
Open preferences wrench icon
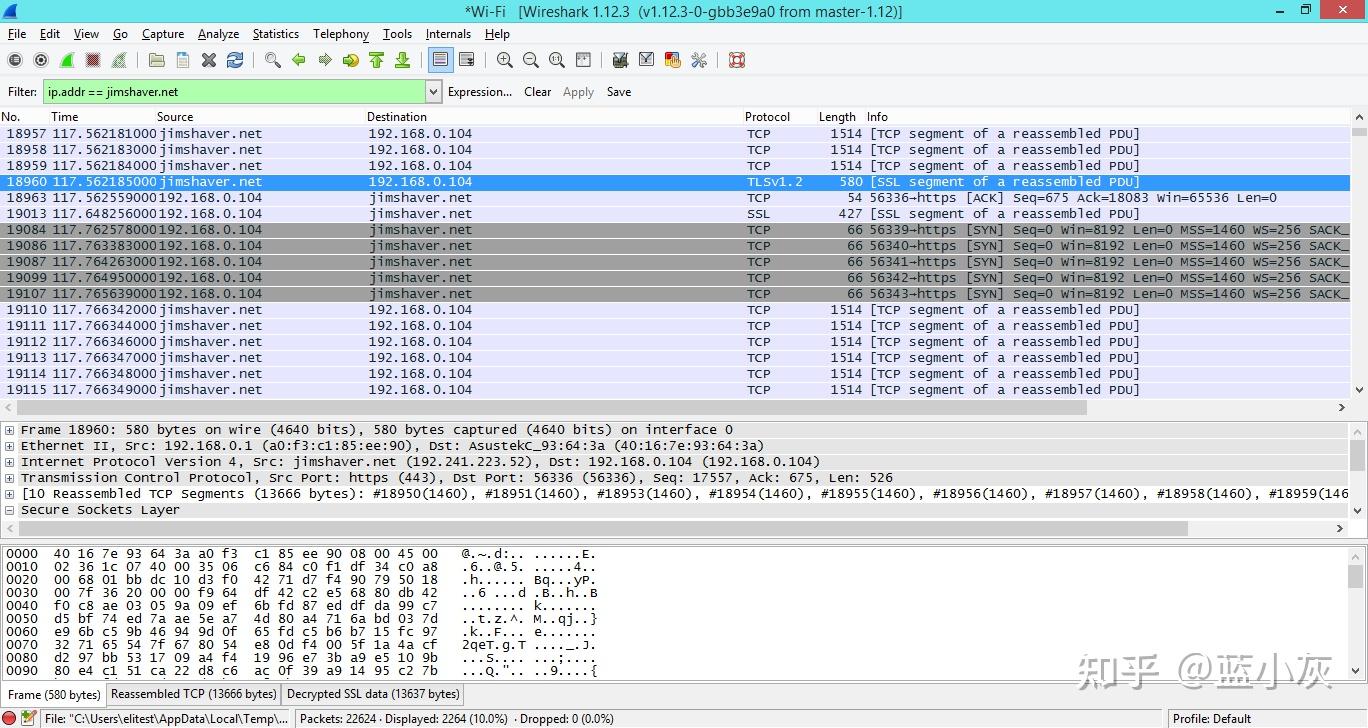coord(698,60)
